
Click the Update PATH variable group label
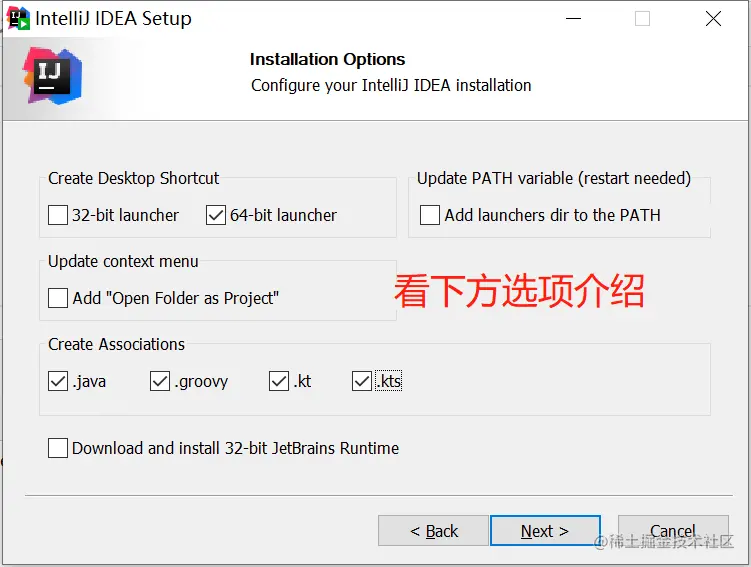tap(554, 178)
